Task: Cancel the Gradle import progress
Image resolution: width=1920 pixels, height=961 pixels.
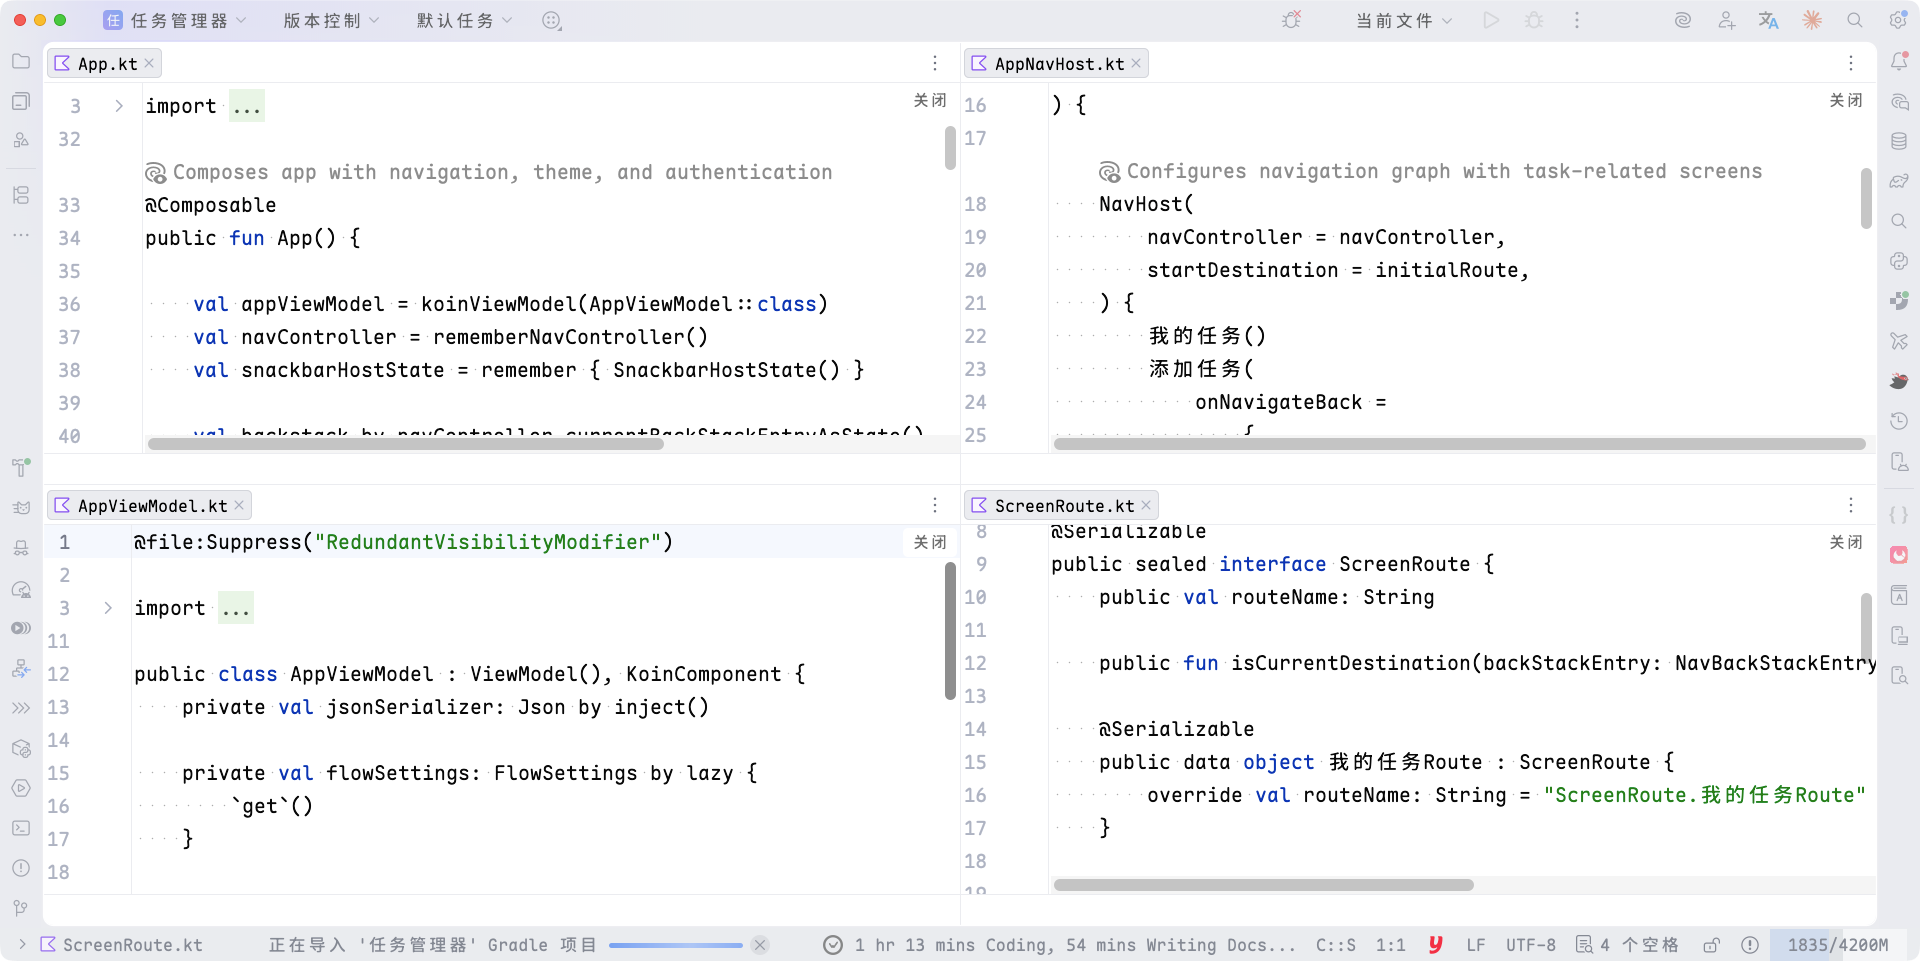Action: [760, 945]
